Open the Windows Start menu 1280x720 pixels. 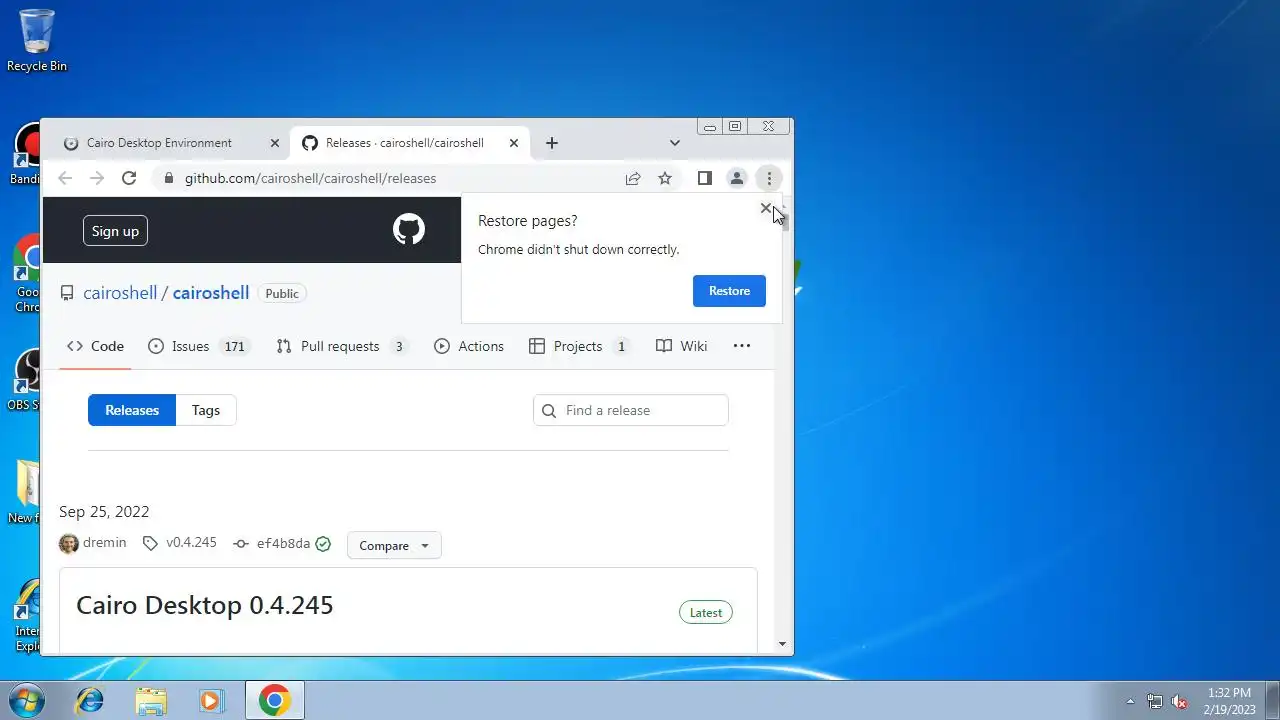(x=28, y=700)
